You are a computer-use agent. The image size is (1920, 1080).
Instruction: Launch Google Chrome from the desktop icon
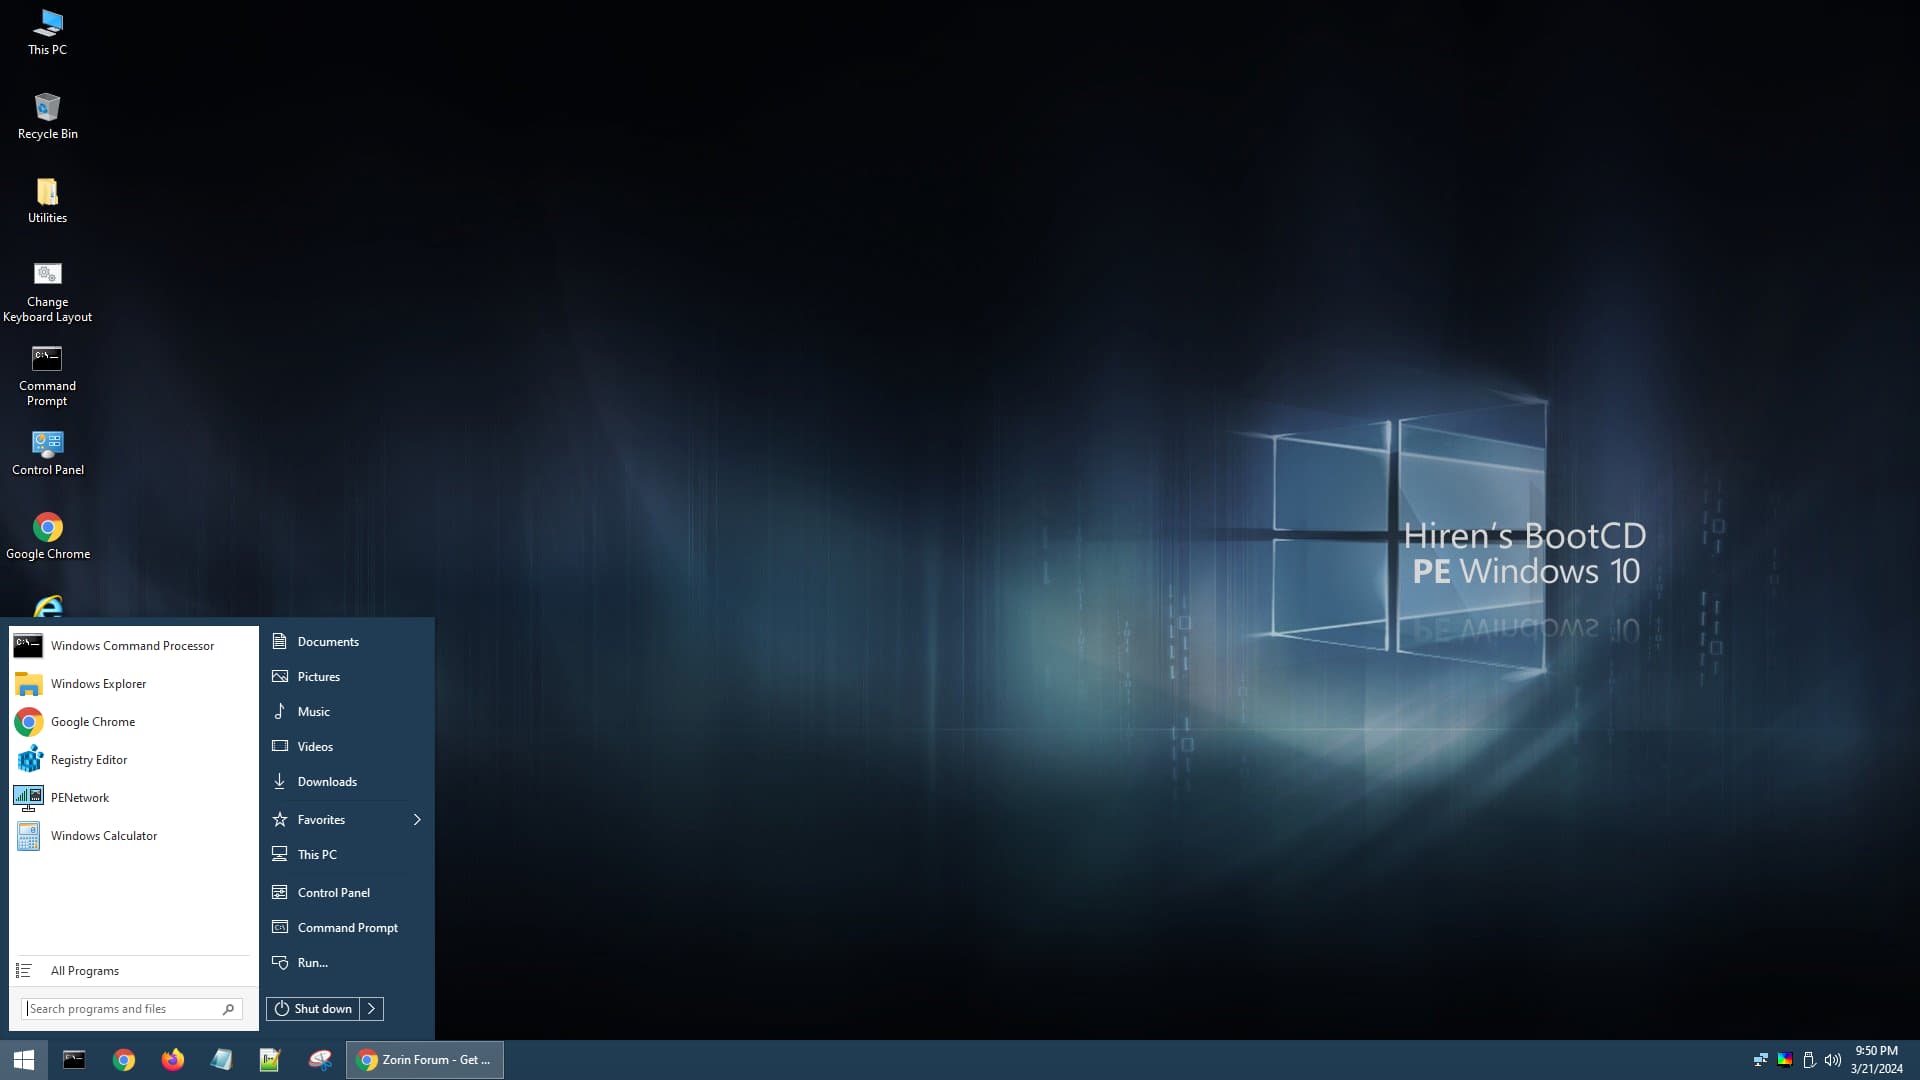coord(47,537)
